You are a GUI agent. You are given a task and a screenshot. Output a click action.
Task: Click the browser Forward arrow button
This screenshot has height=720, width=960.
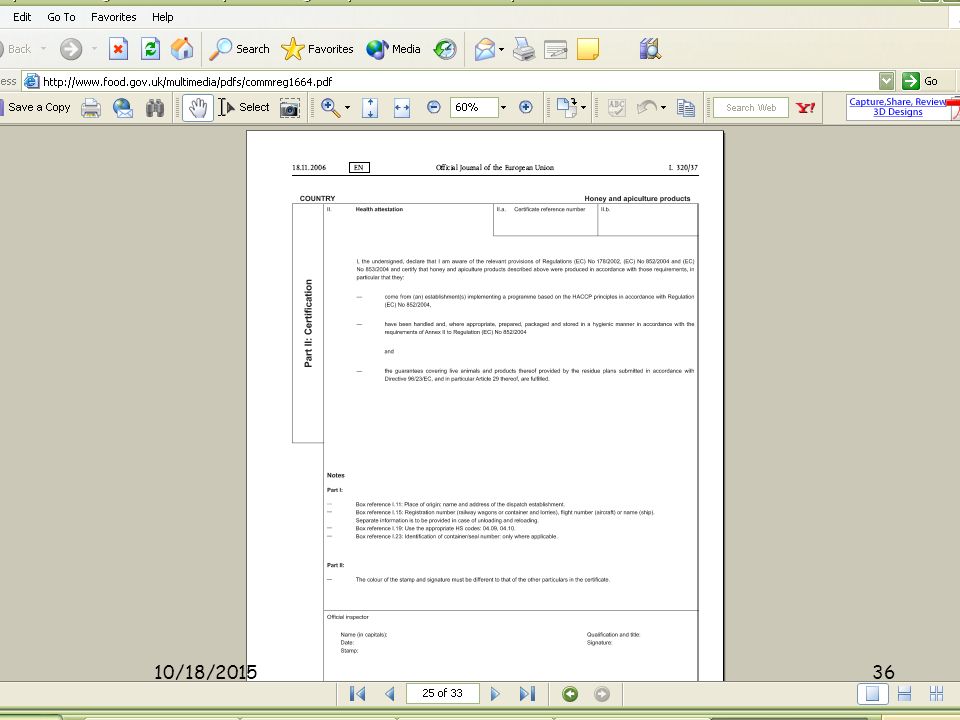click(x=71, y=49)
